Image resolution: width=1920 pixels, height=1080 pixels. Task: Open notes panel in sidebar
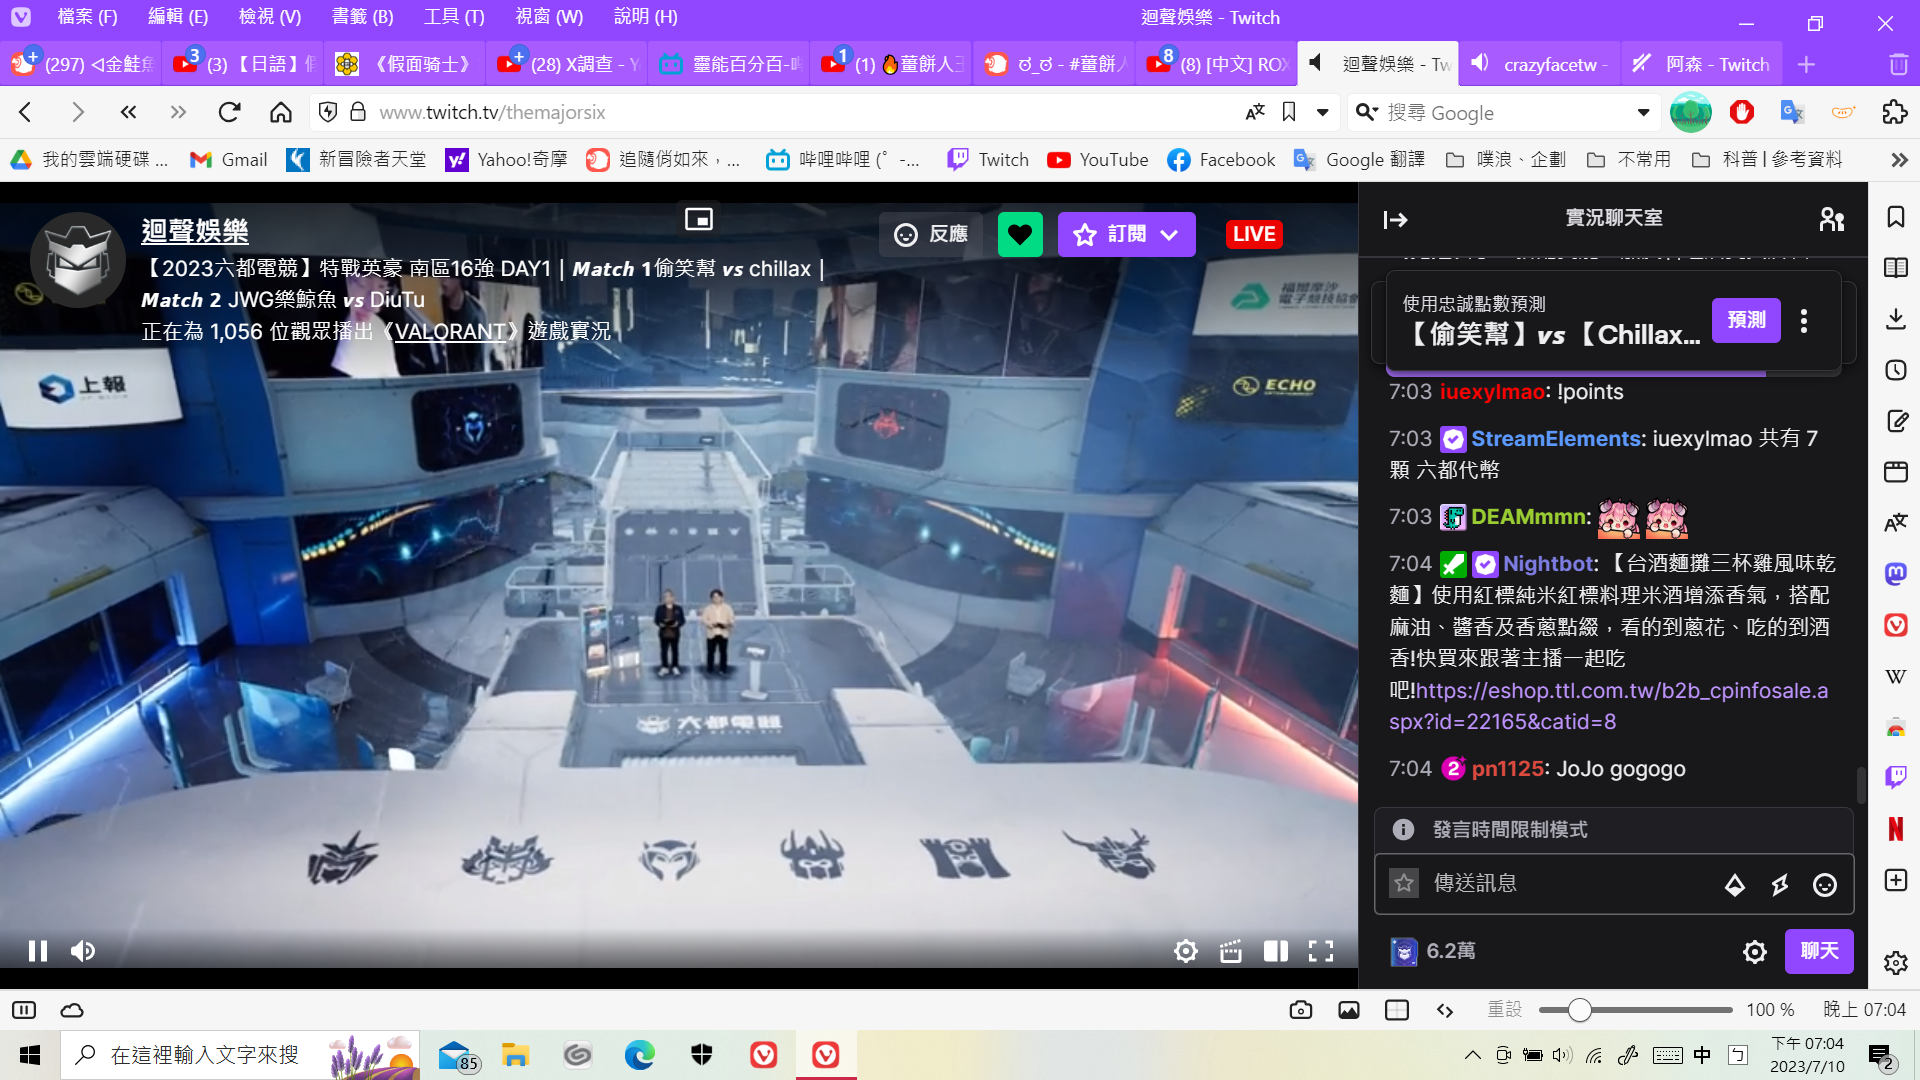point(1895,421)
